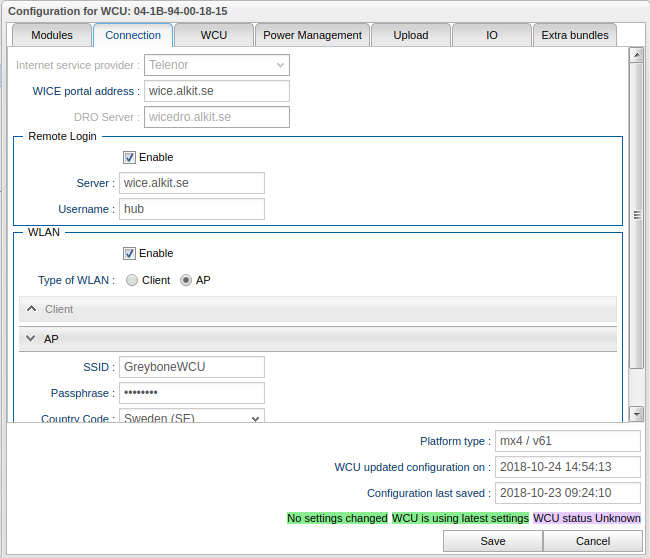
Task: Select AP as WLAN type
Action: click(186, 281)
